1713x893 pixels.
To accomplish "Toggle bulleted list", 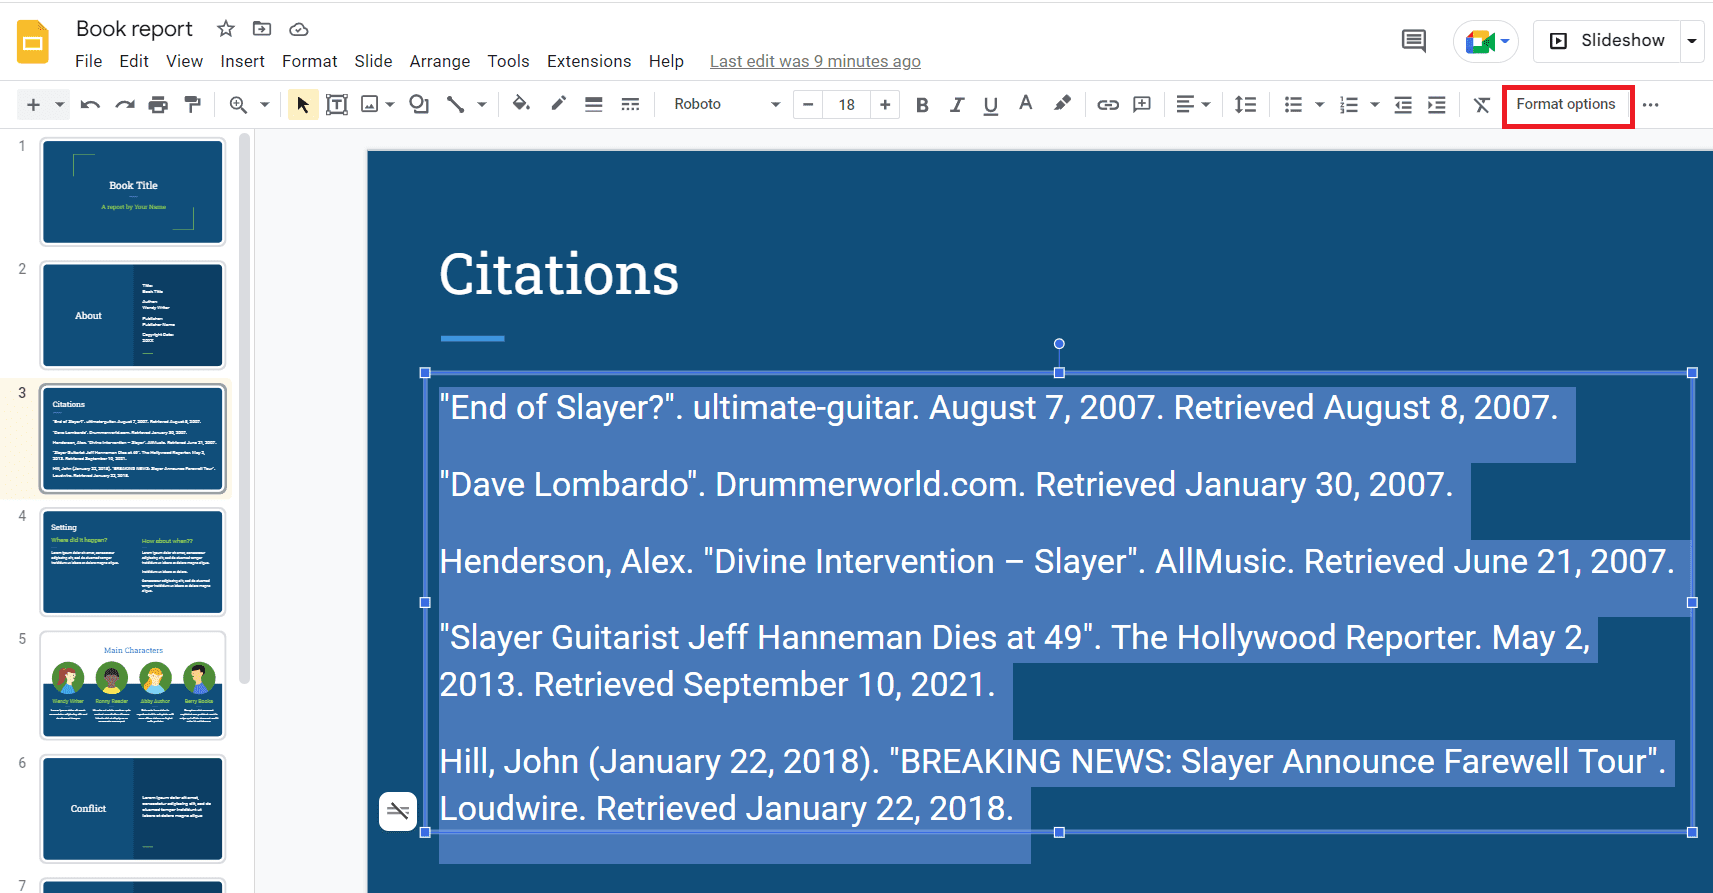I will tap(1293, 104).
